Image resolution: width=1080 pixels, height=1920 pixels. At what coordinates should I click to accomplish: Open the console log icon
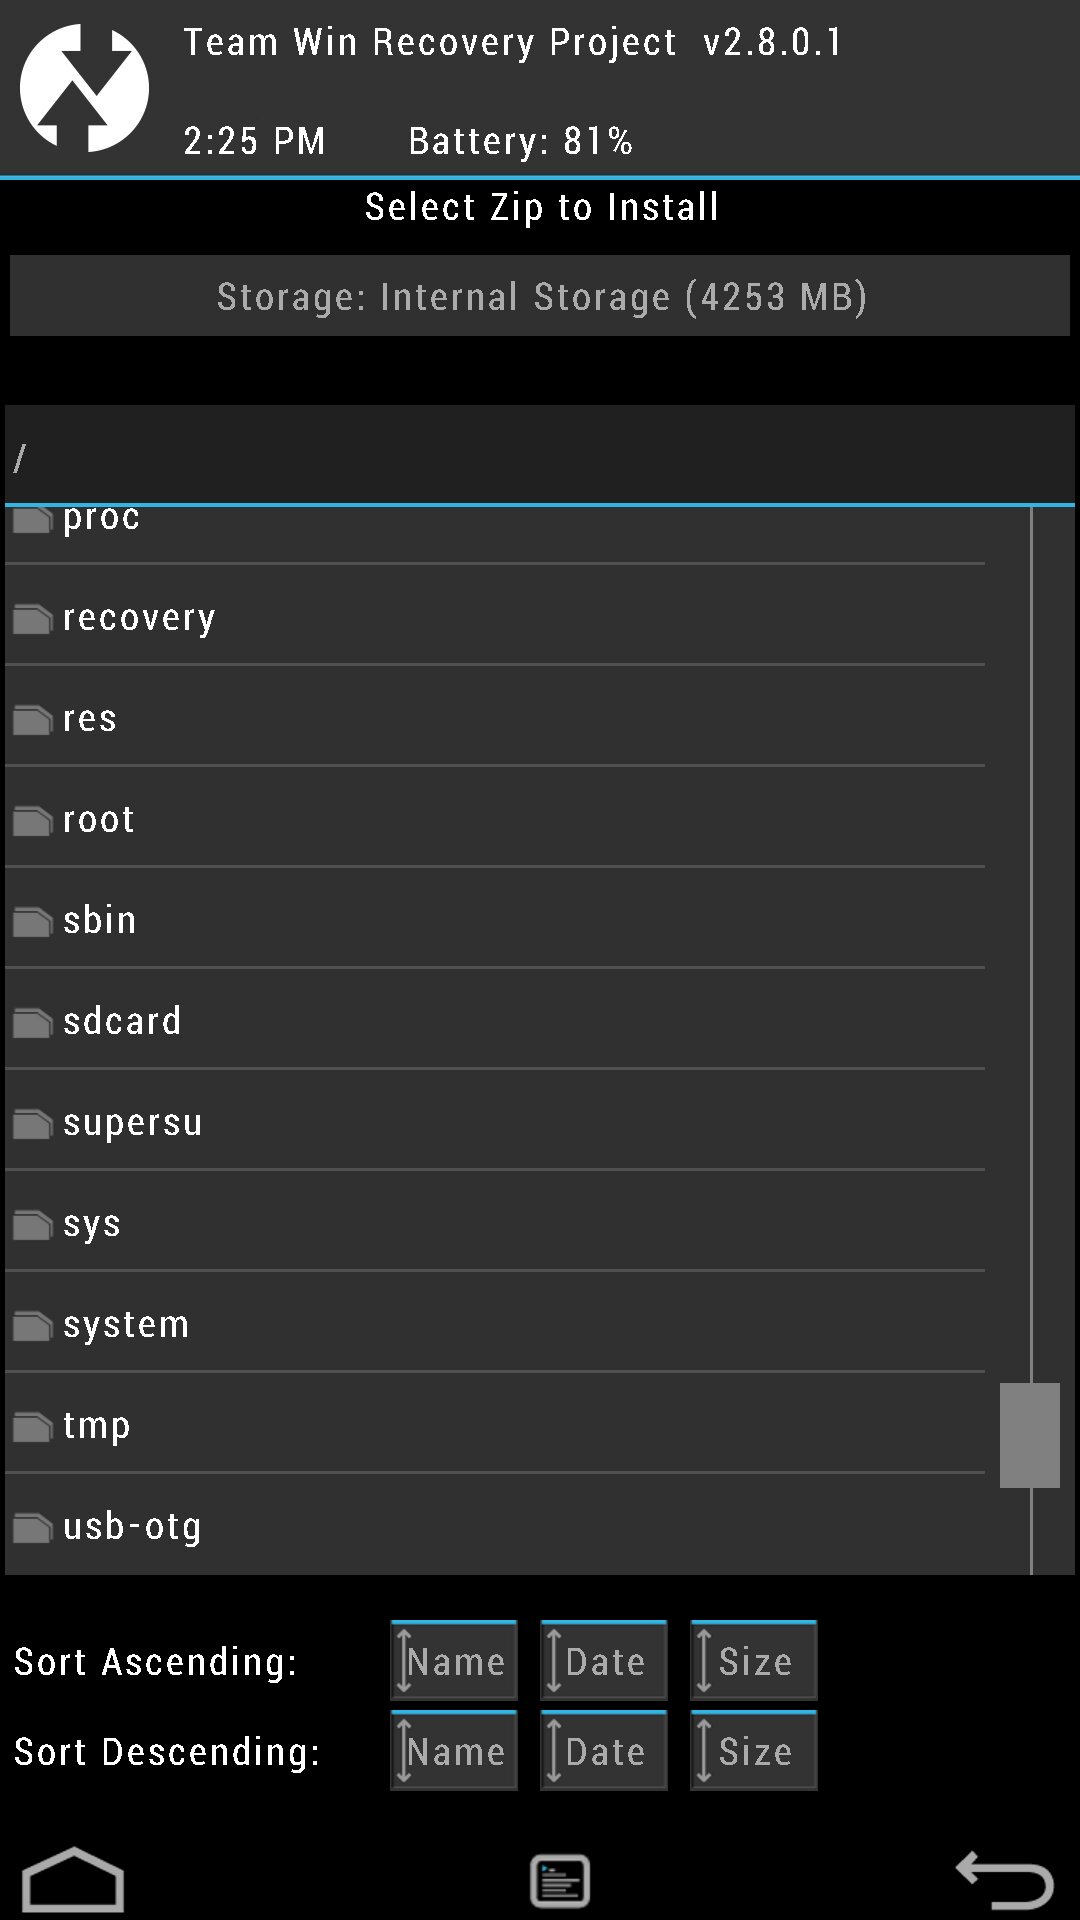pyautogui.click(x=560, y=1881)
